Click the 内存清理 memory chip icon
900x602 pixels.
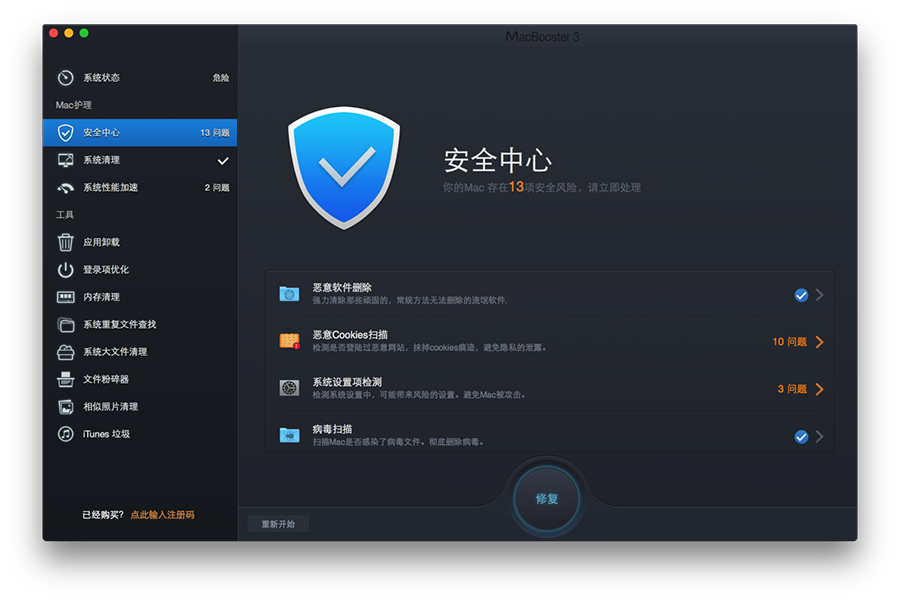[x=65, y=297]
